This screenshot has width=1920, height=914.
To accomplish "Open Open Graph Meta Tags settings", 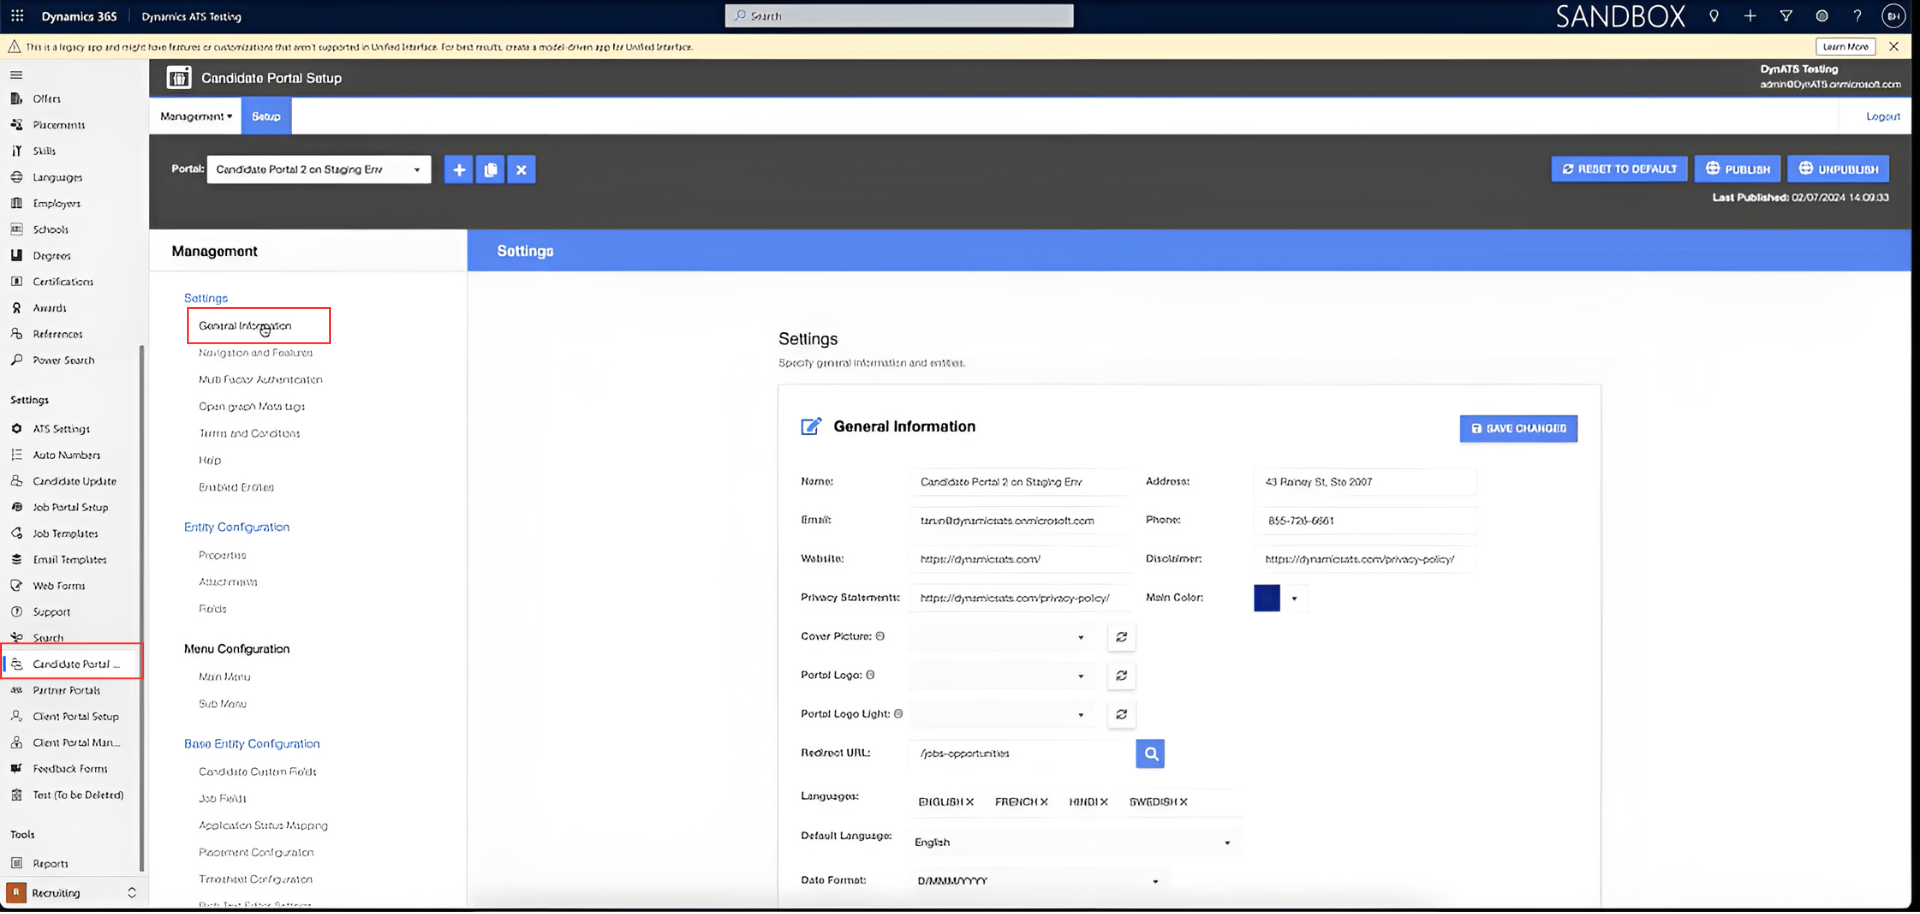I will 252,407.
